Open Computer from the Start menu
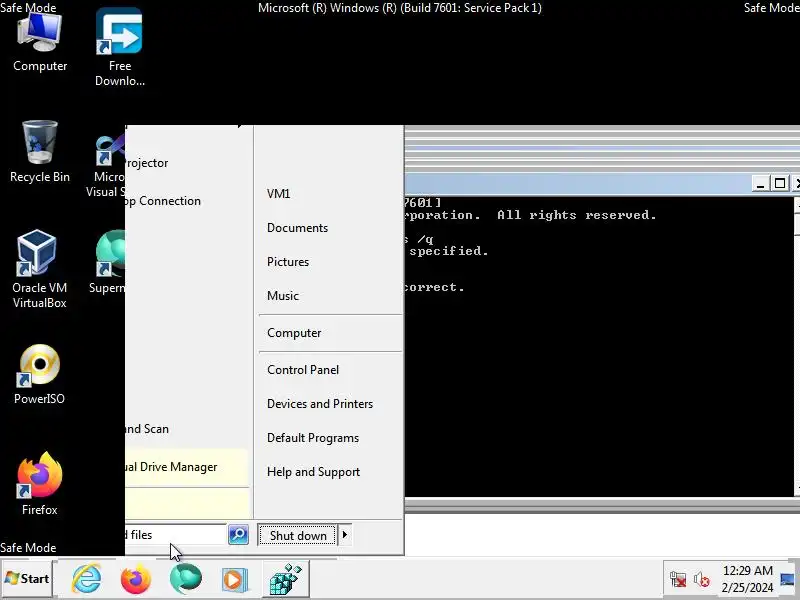This screenshot has height=600, width=800. pyautogui.click(x=294, y=333)
